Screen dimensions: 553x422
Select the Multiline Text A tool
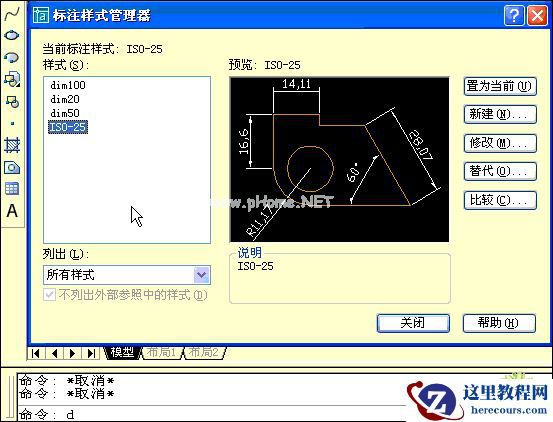(x=12, y=211)
